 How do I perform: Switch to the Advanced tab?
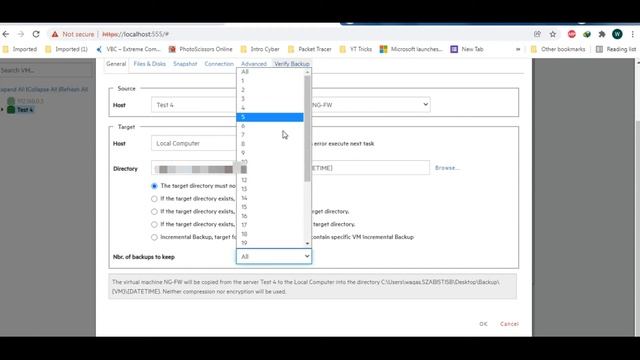(x=253, y=64)
